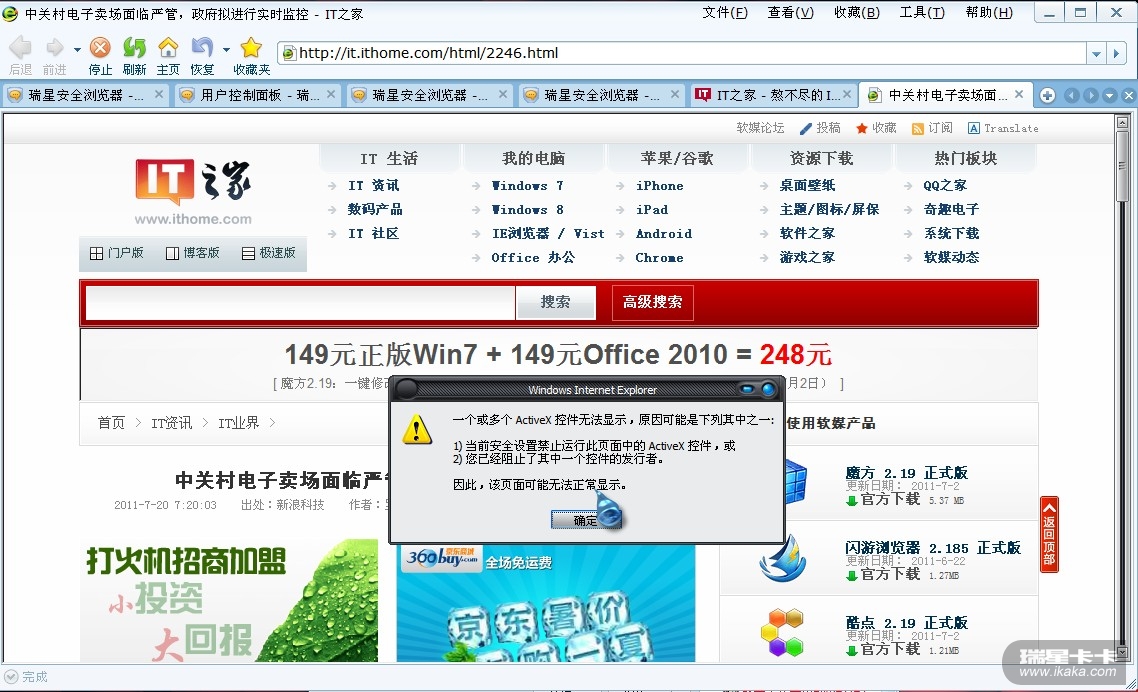Click 官方下载 under 闪游浏览器

(x=883, y=574)
